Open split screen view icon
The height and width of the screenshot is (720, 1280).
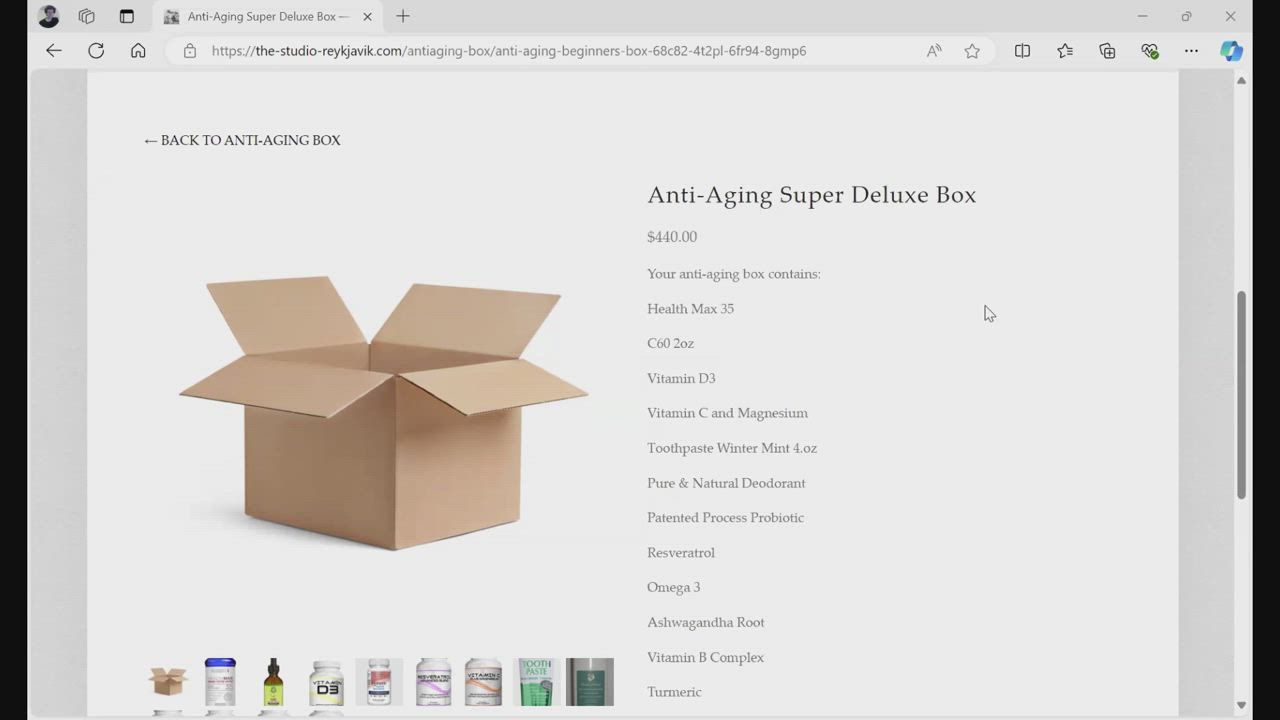(1022, 51)
